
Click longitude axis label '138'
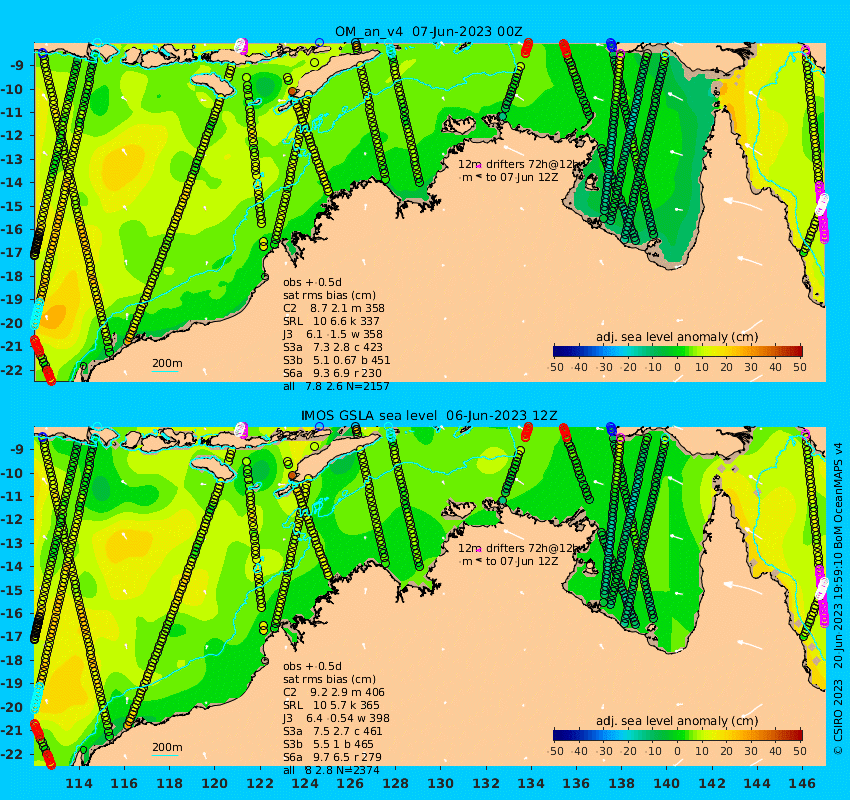click(x=621, y=783)
